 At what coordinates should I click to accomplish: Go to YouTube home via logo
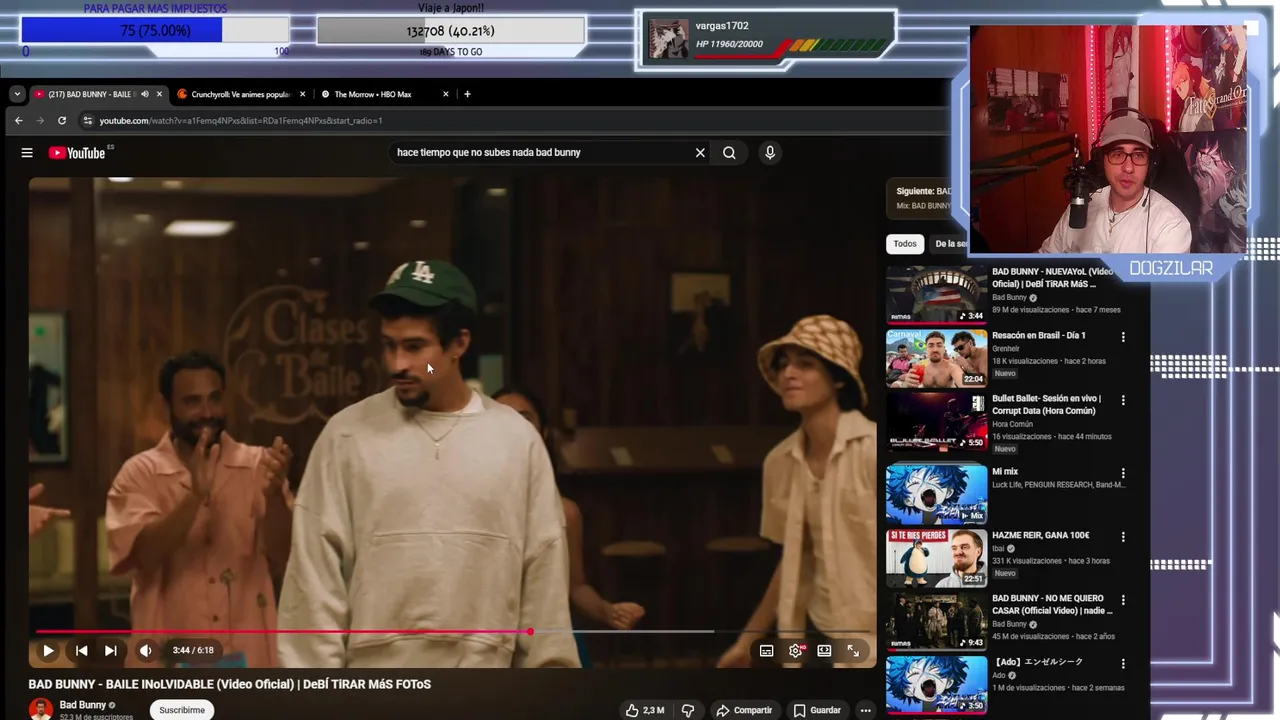tap(78, 153)
